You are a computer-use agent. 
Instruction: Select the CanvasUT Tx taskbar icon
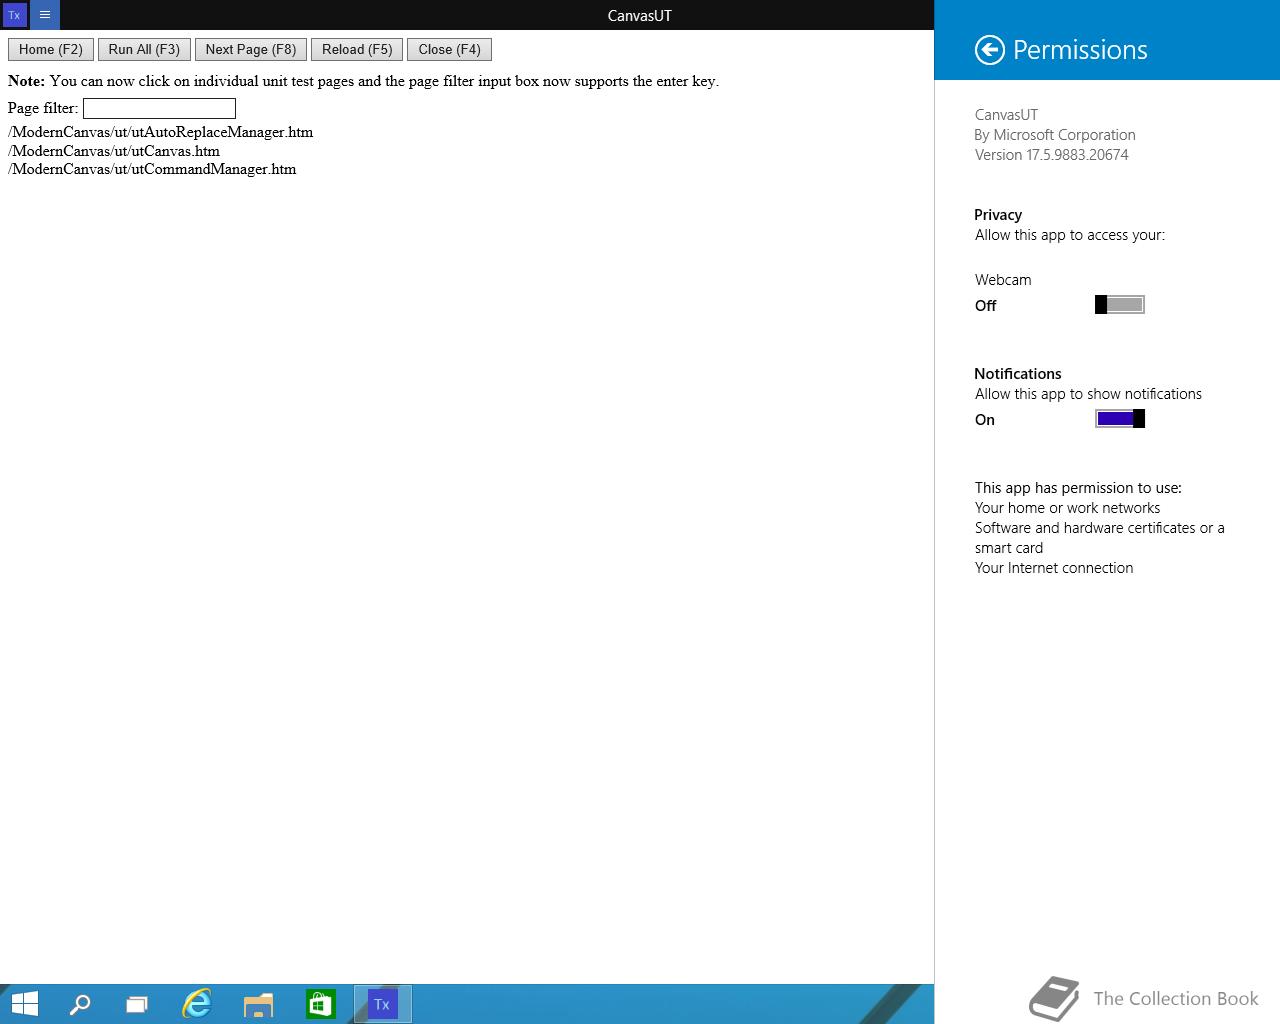382,1004
